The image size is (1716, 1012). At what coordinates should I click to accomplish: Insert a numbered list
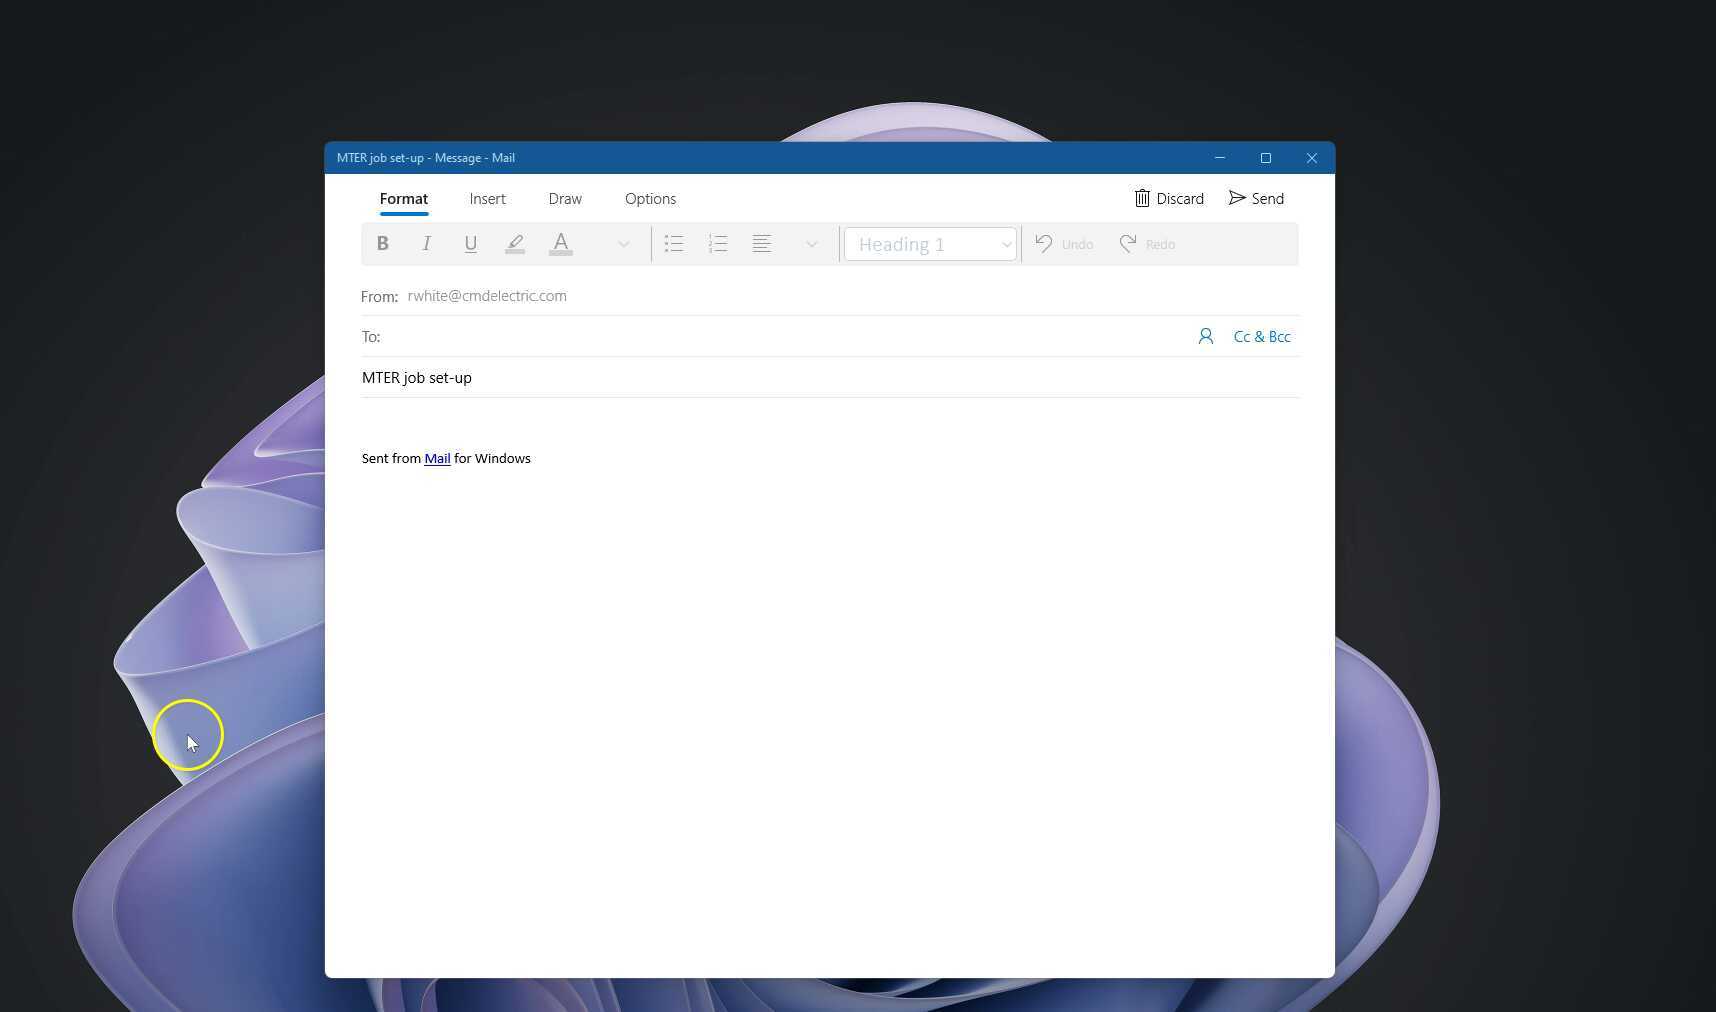(718, 244)
